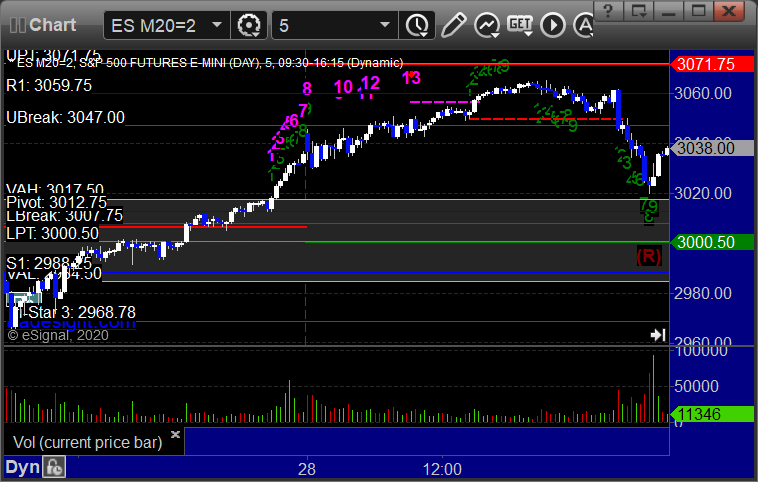Maximize the chart window
Viewport: 758px width, 482px height.
tap(698, 11)
